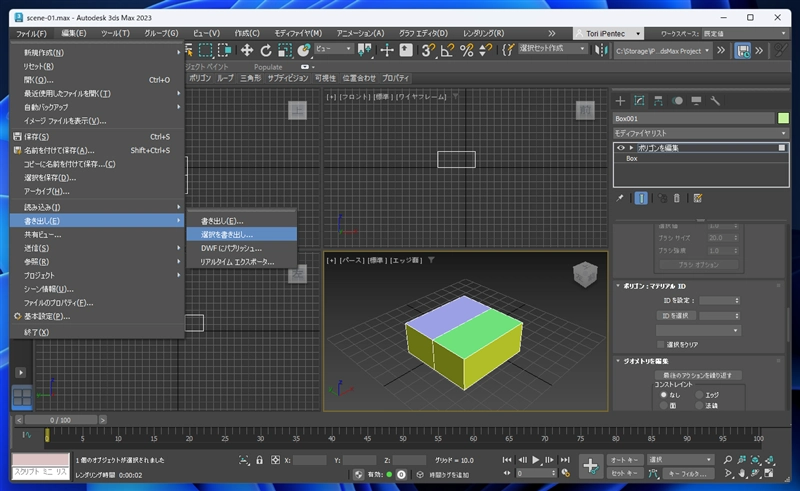This screenshot has height=491, width=800.
Task: Open the 読み込み(I) submenu
Action: (97, 207)
